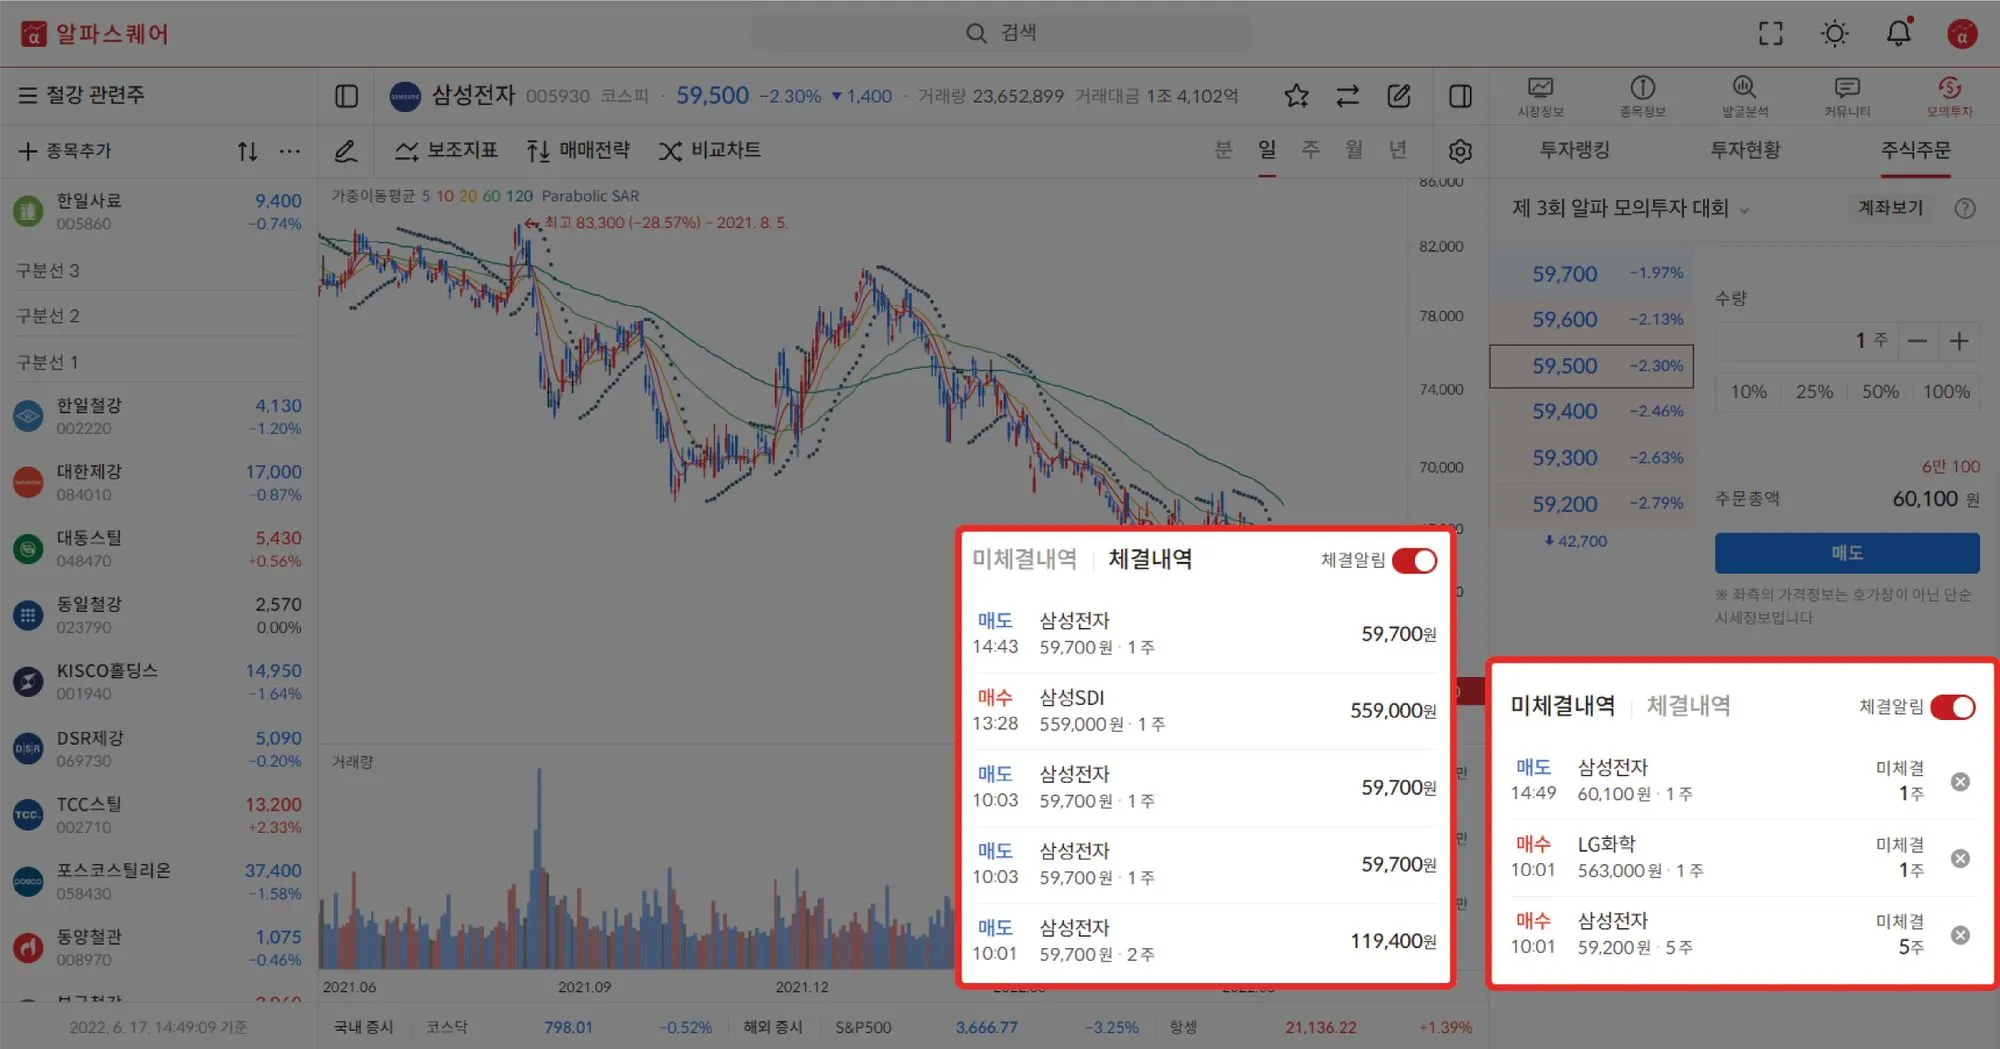Select 포스코스틸리온 in the watchlist
2000x1049 pixels.
tap(158, 881)
